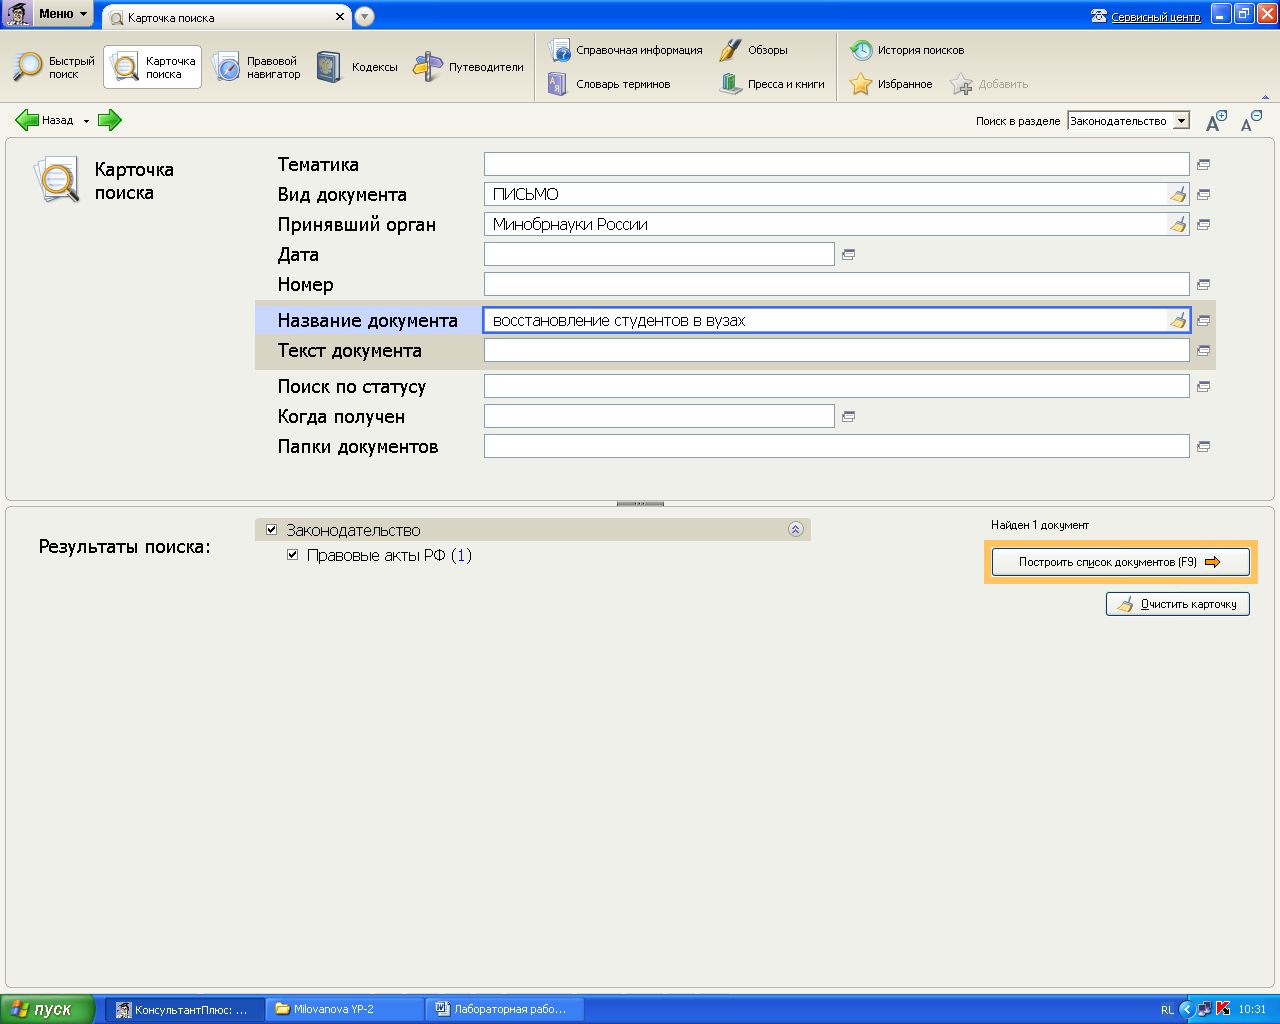Click the panel splitter handle

click(x=640, y=503)
